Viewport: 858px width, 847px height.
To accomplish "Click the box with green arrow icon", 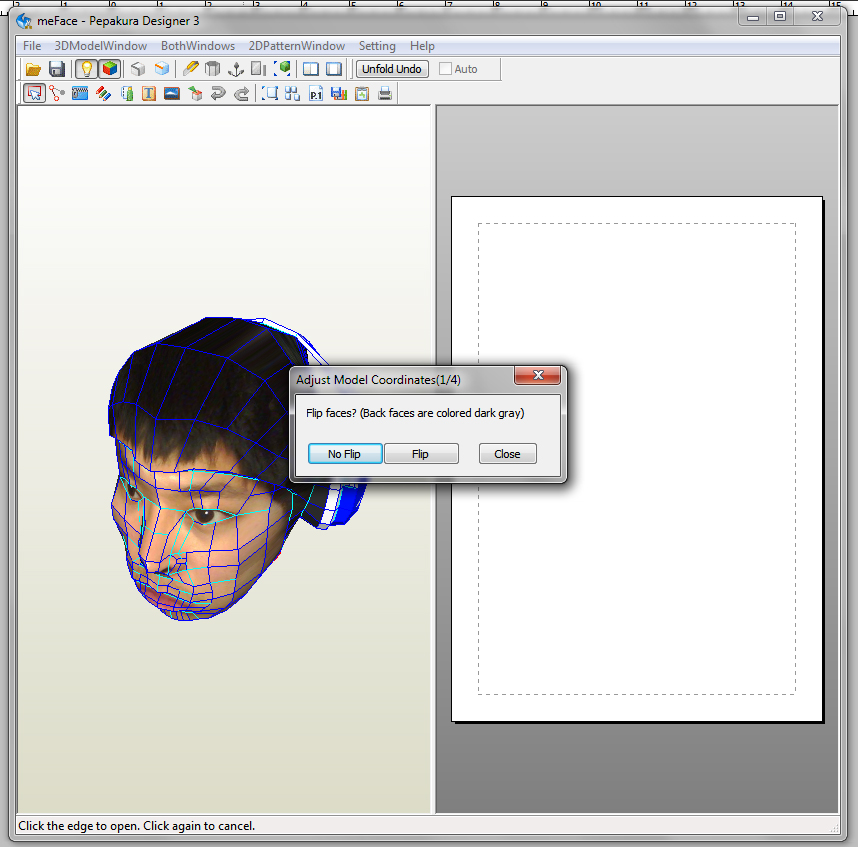I will 195,94.
